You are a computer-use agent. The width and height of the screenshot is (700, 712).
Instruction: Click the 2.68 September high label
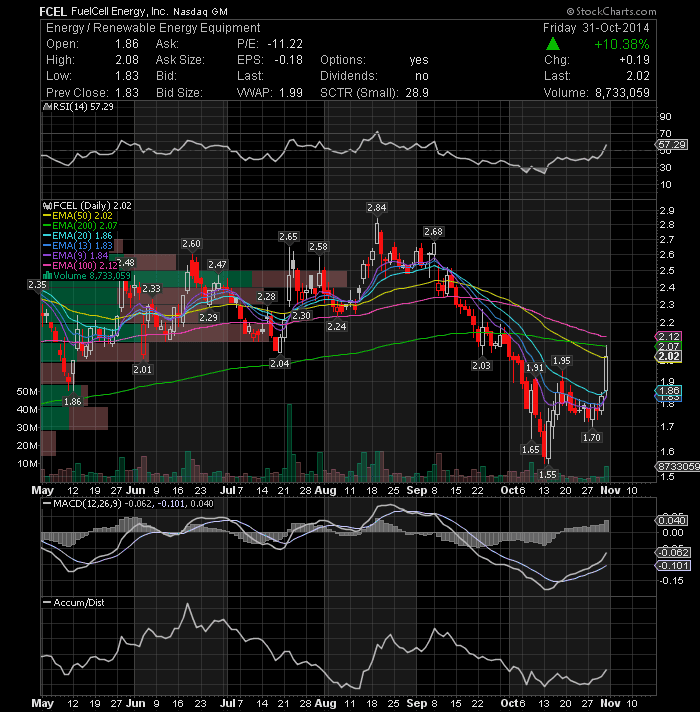(433, 232)
